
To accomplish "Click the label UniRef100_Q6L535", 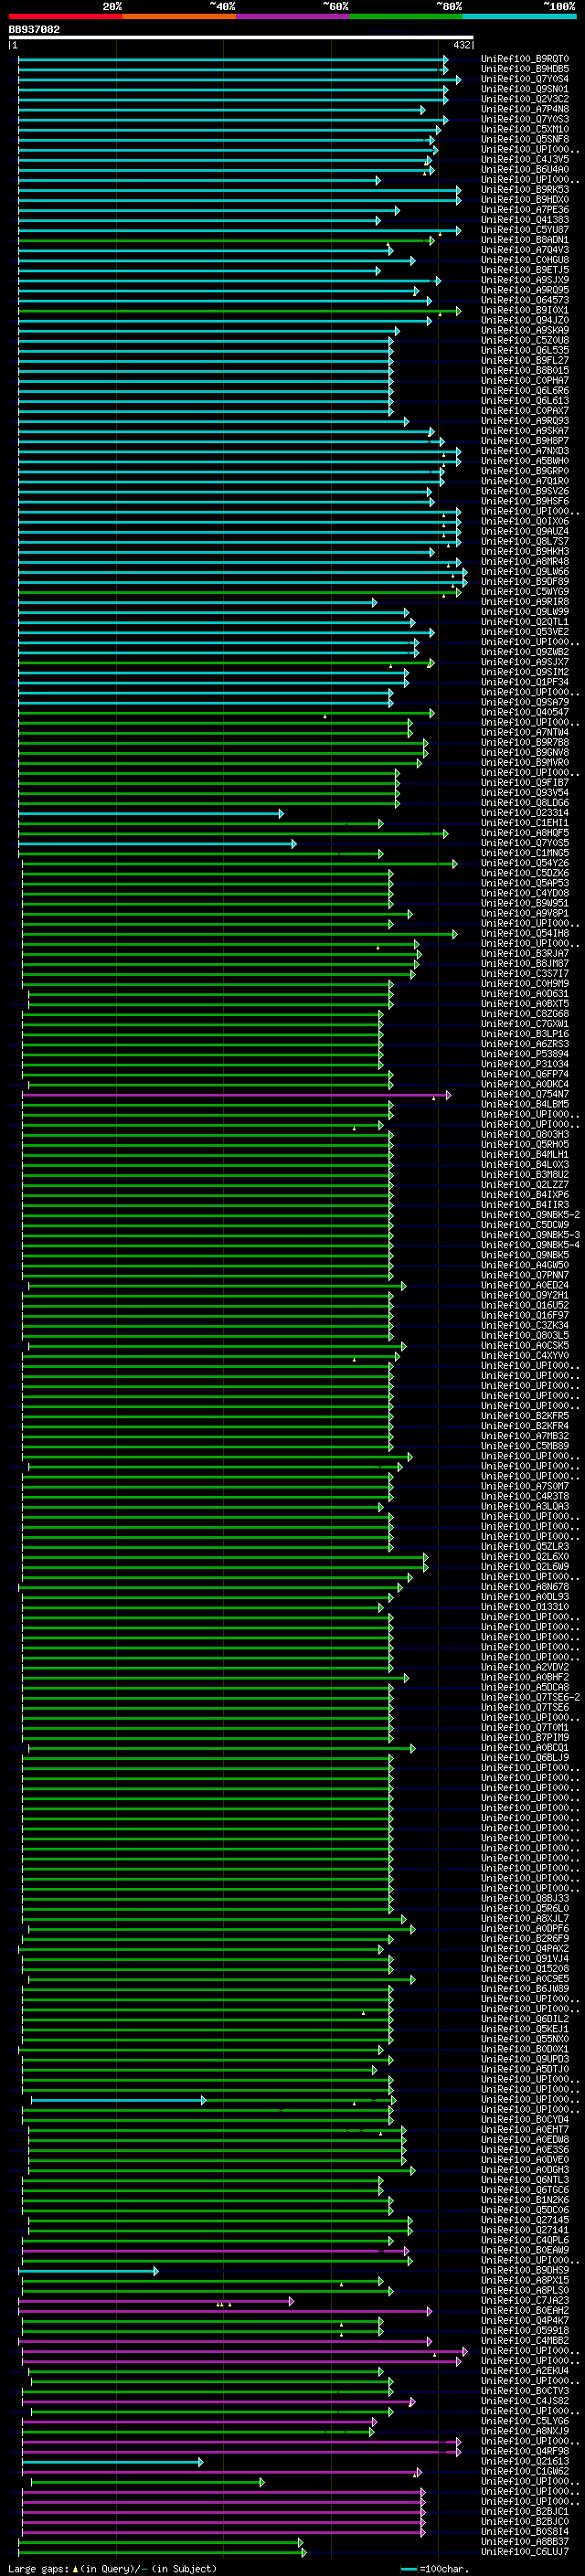I will tap(525, 350).
